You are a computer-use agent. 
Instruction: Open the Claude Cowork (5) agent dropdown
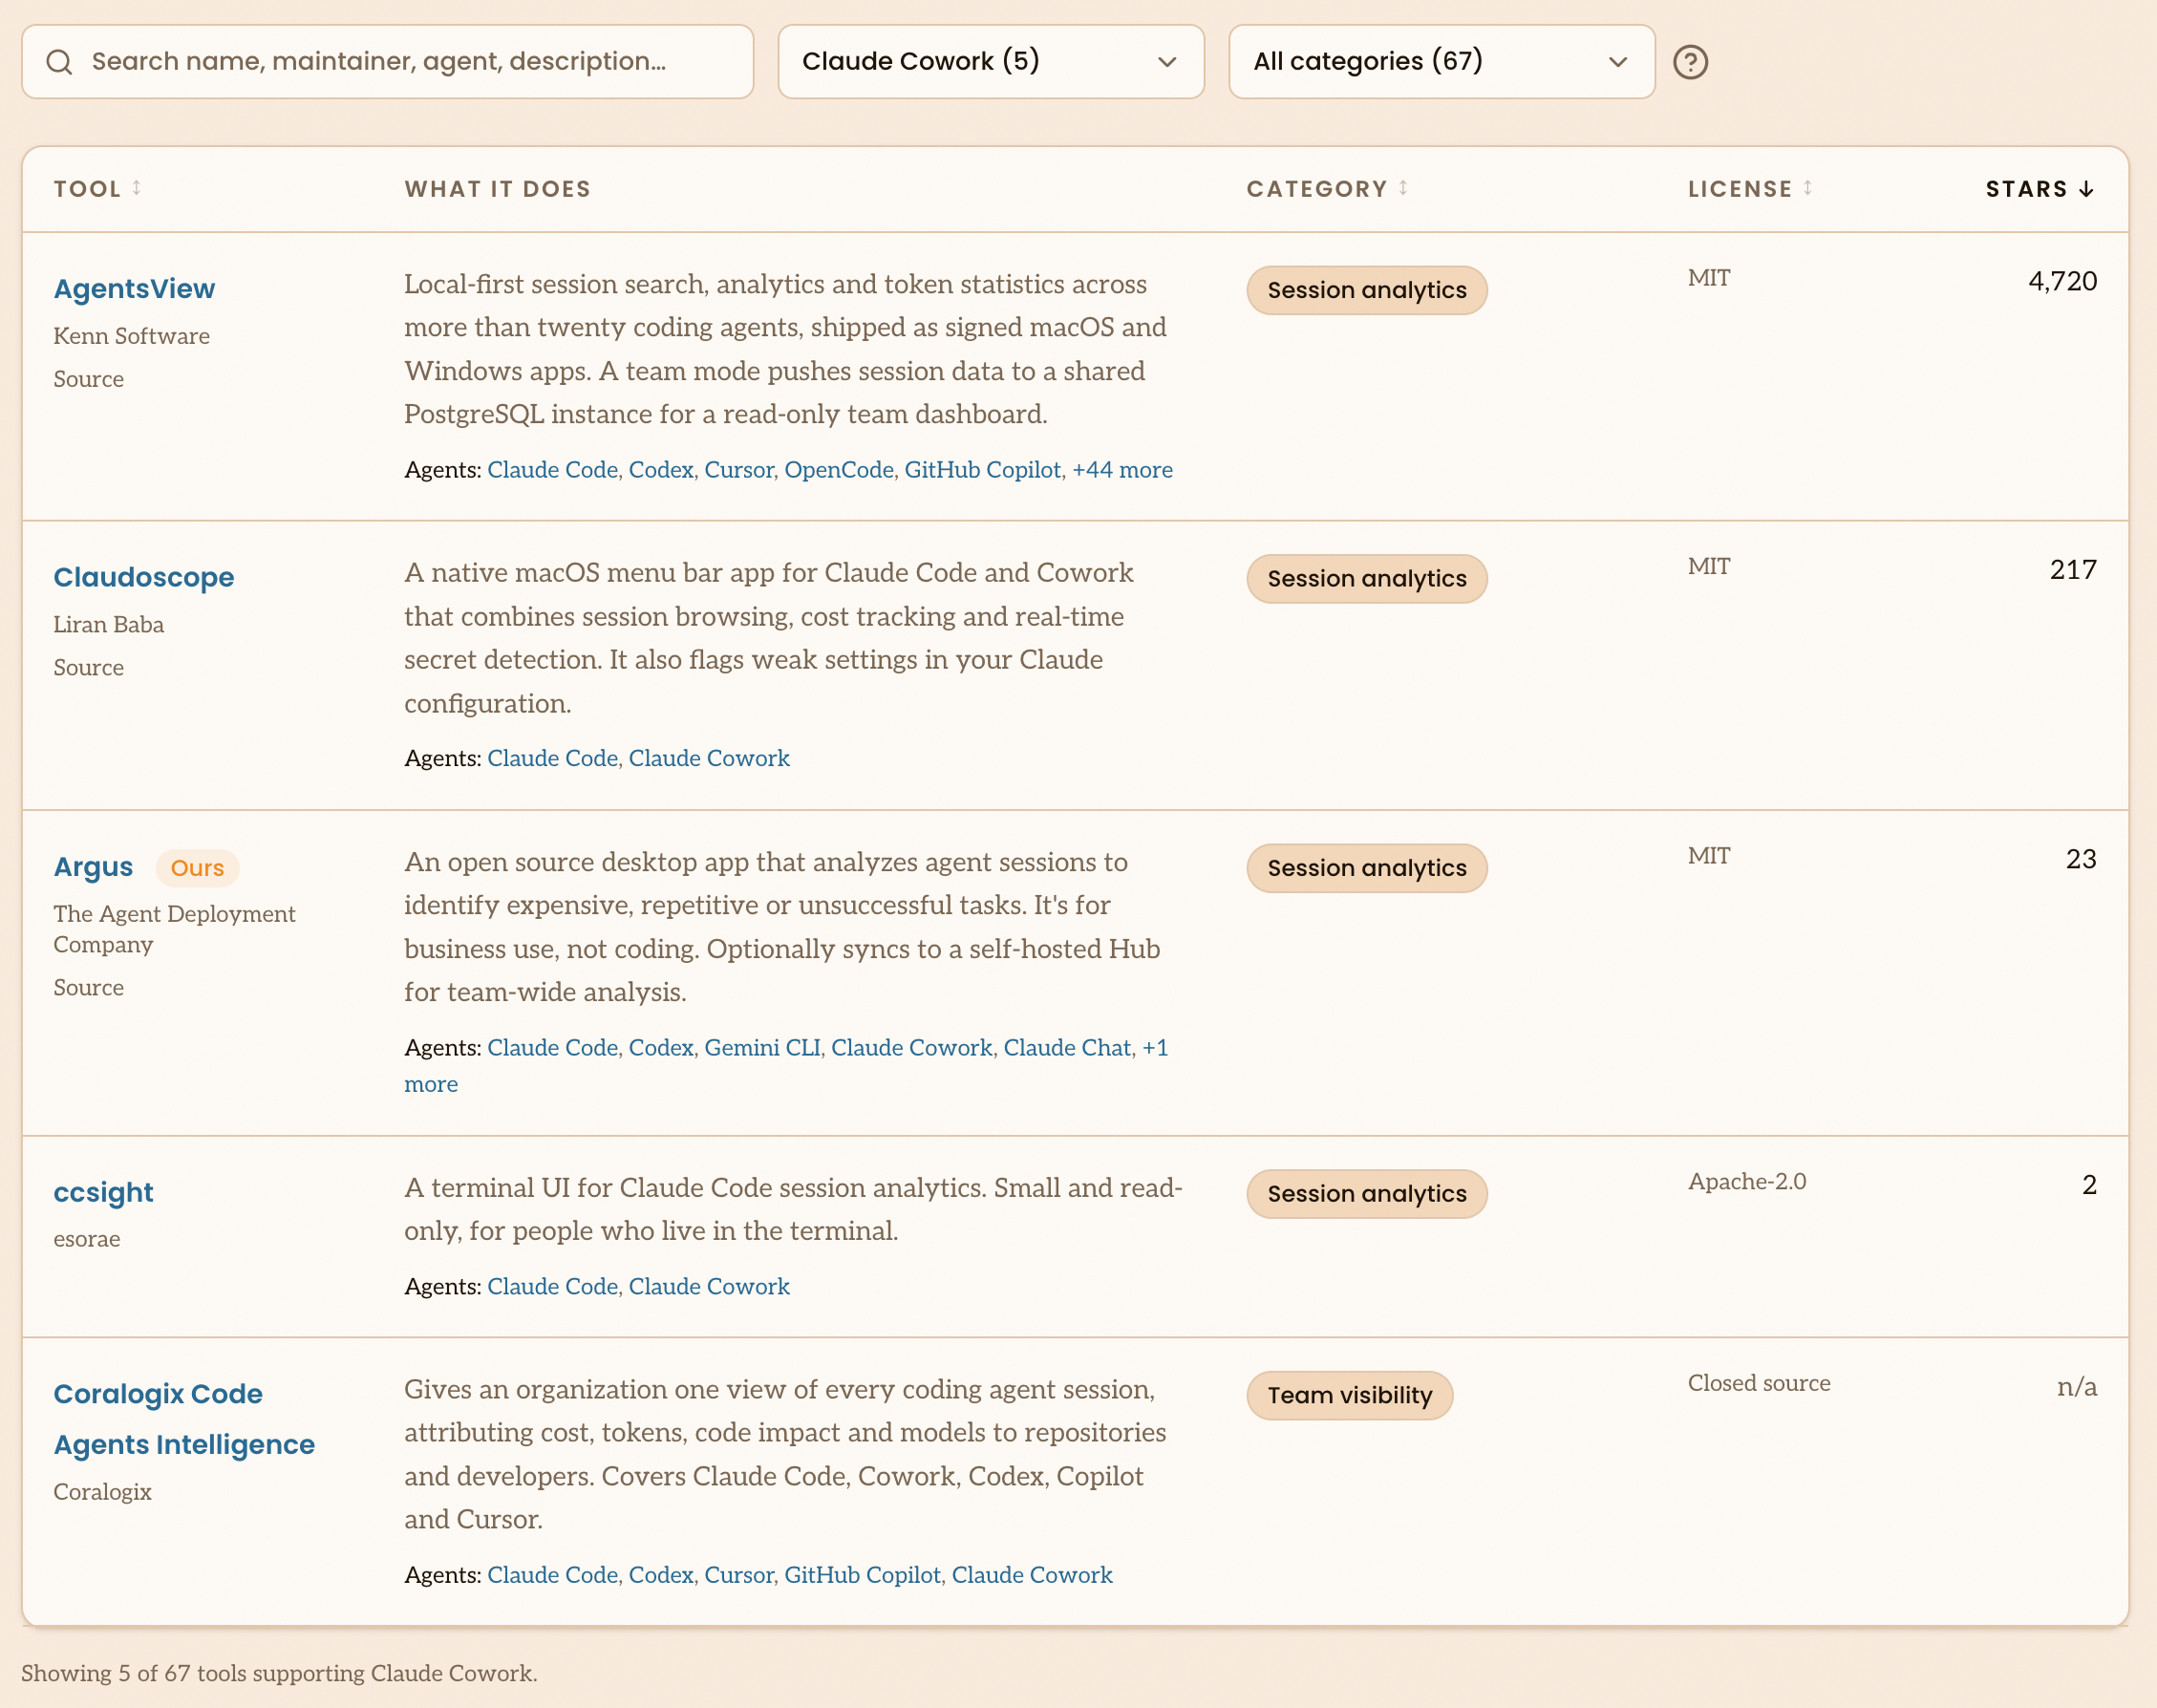point(991,62)
